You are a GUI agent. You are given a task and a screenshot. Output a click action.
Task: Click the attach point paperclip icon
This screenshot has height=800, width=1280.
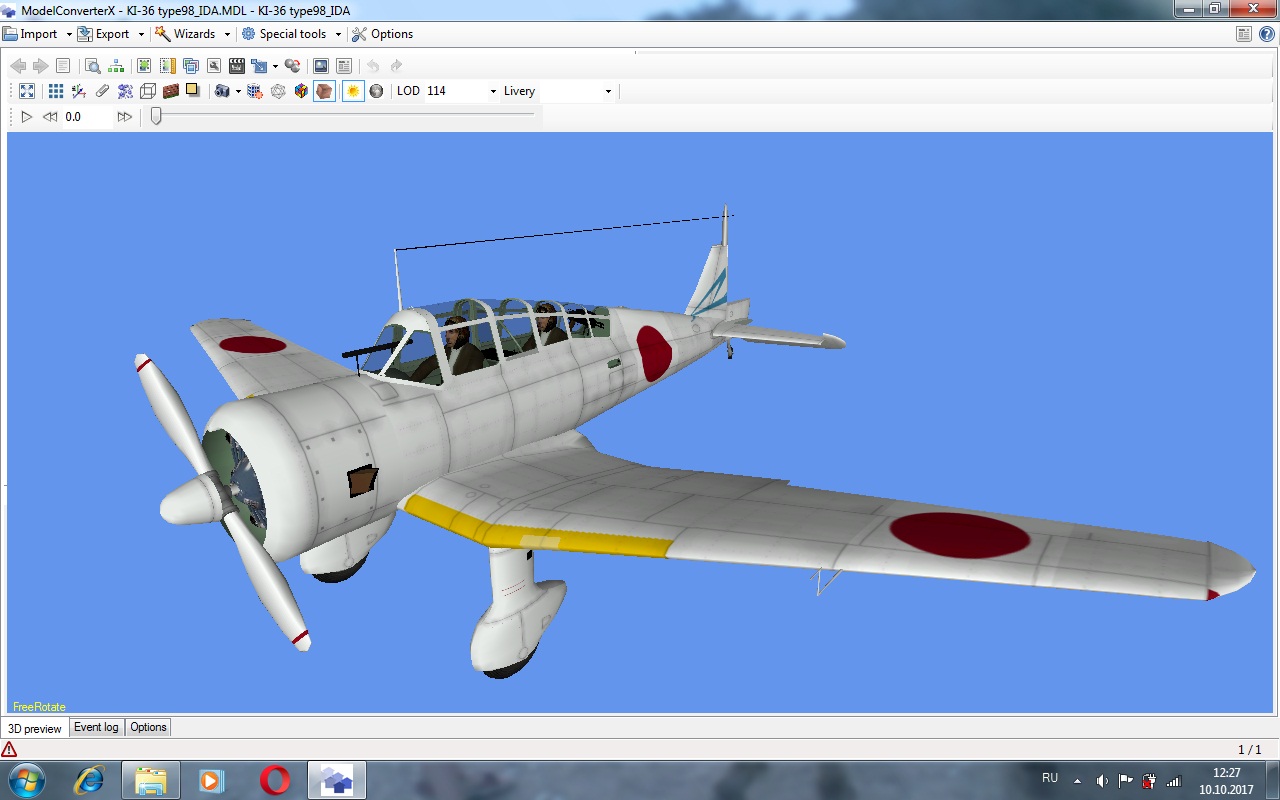(102, 91)
